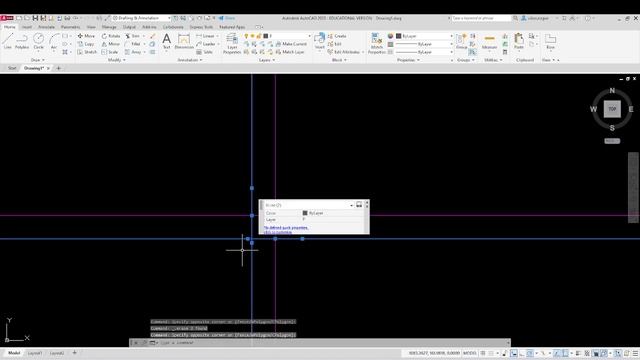Expand the Modify panel

116,60
